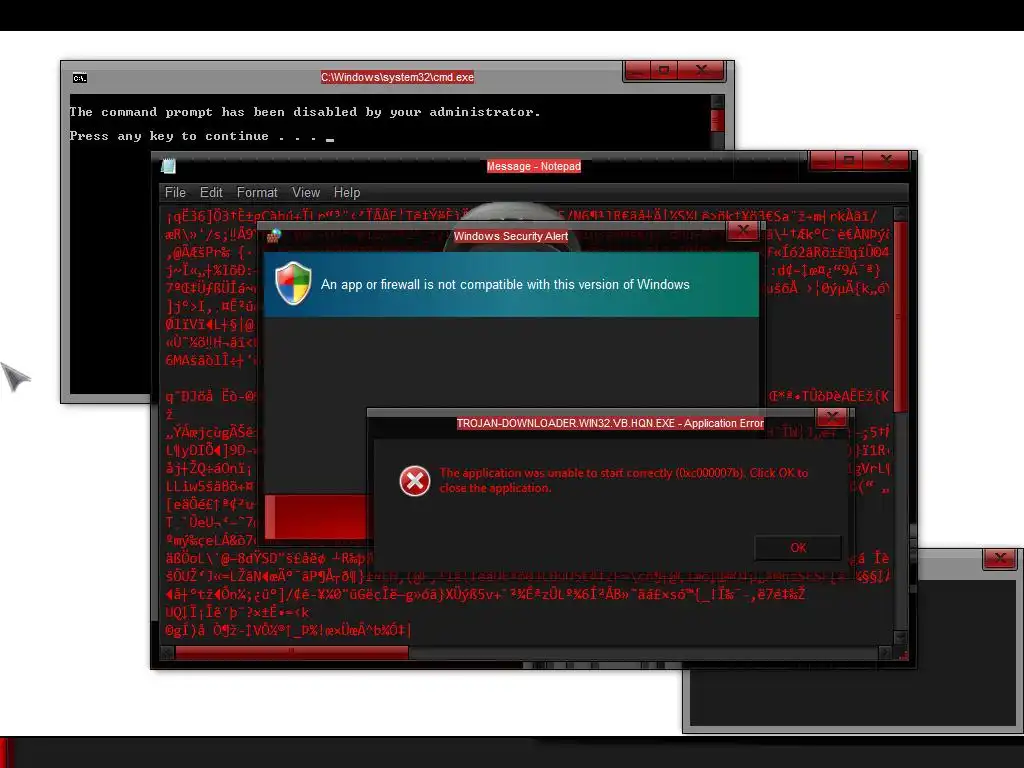Click cmd.exe scrollbar up arrow
This screenshot has width=1024, height=768.
point(717,101)
